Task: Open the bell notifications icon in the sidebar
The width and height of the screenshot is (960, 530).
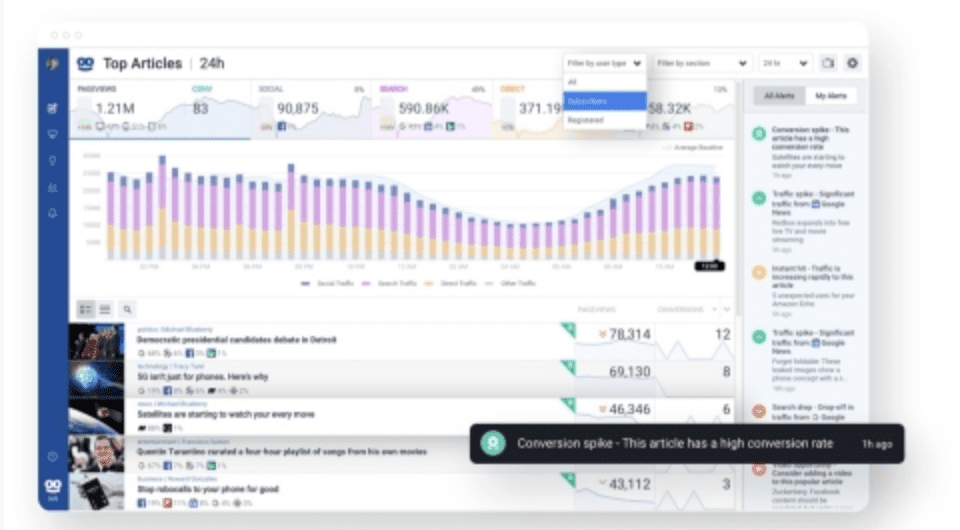Action: [53, 213]
